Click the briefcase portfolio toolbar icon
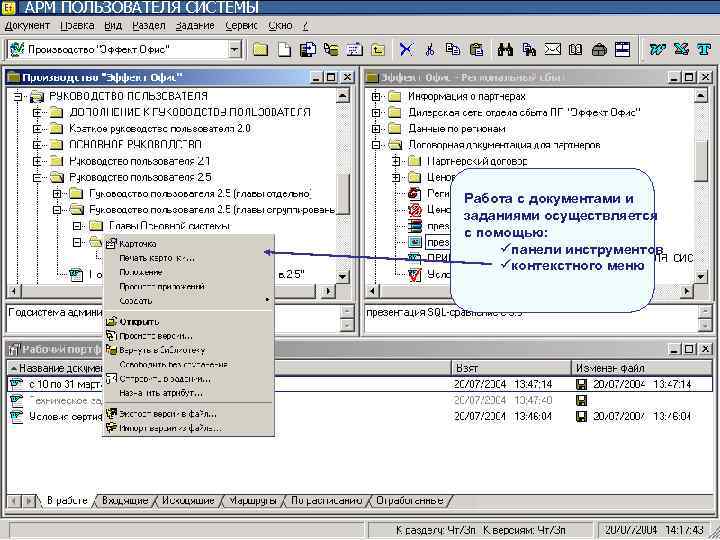Image resolution: width=720 pixels, height=540 pixels. coord(599,49)
